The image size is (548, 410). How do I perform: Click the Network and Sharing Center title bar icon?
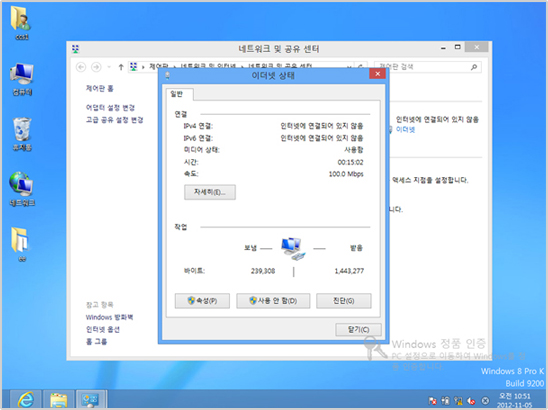point(75,49)
